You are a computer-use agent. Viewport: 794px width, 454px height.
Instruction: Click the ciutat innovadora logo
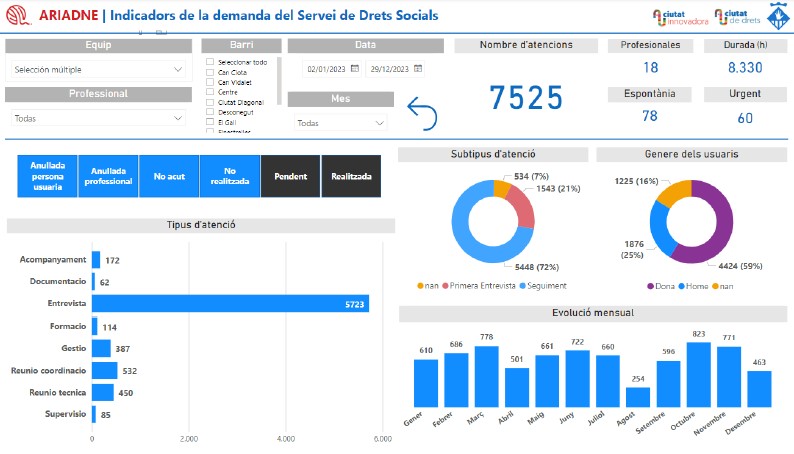(x=680, y=17)
